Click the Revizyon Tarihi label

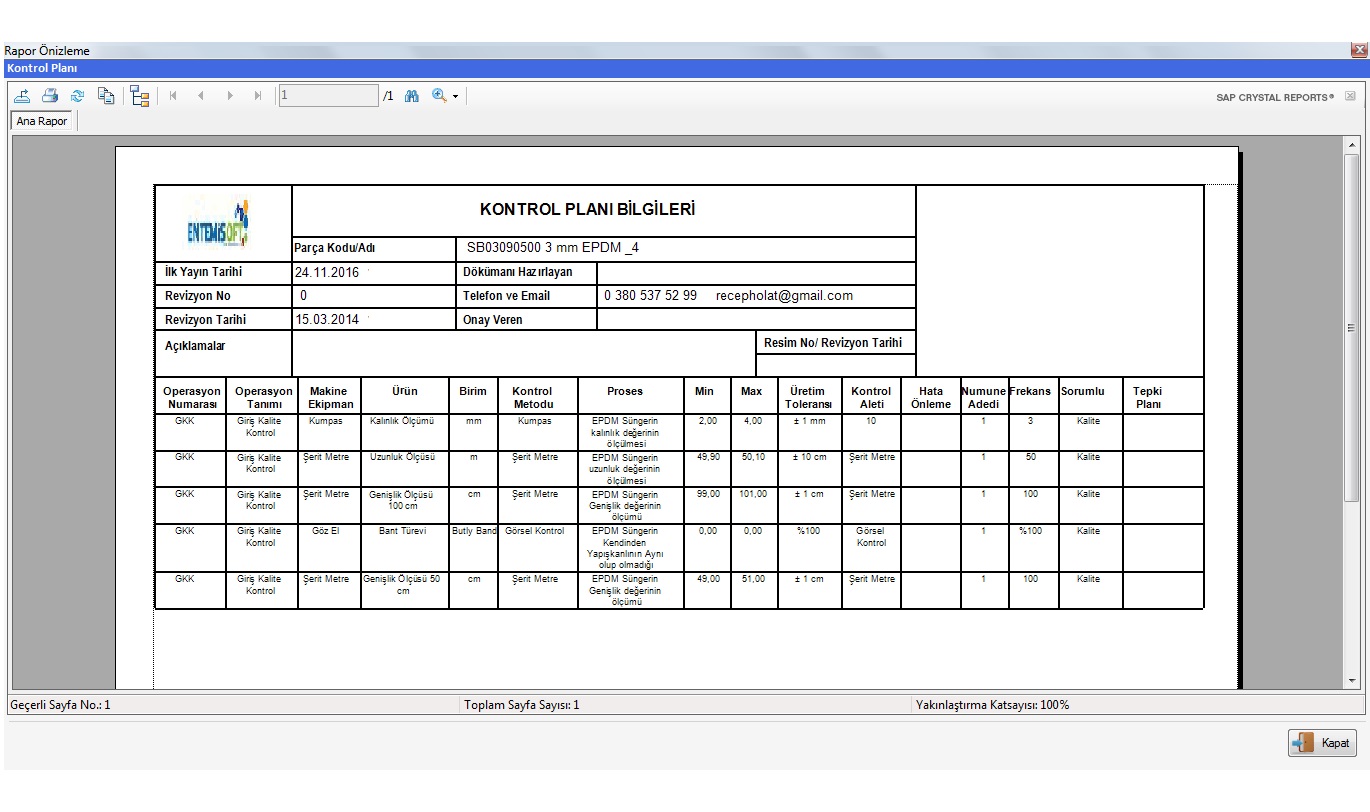pos(205,320)
